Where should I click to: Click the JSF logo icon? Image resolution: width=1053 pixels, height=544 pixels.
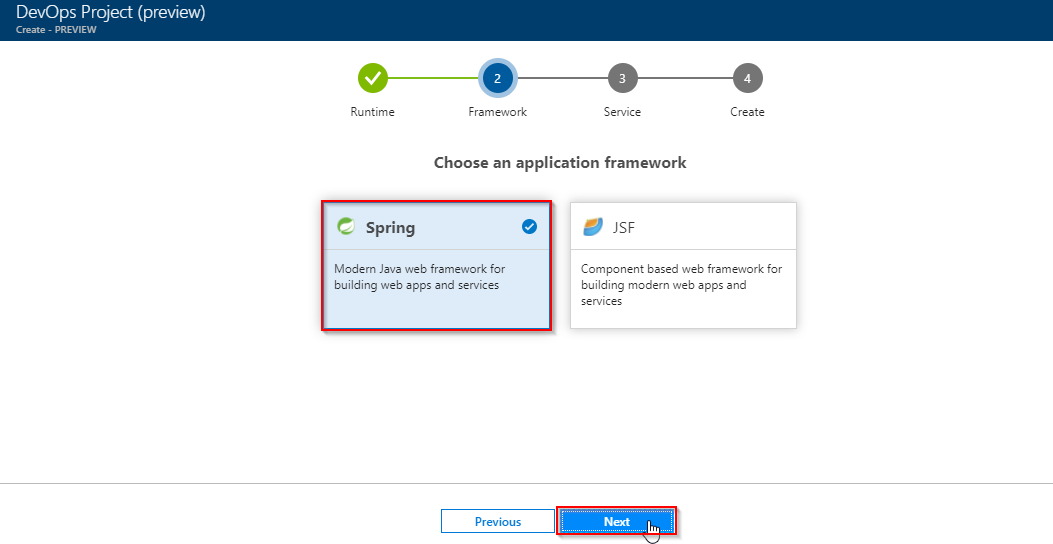[593, 227]
